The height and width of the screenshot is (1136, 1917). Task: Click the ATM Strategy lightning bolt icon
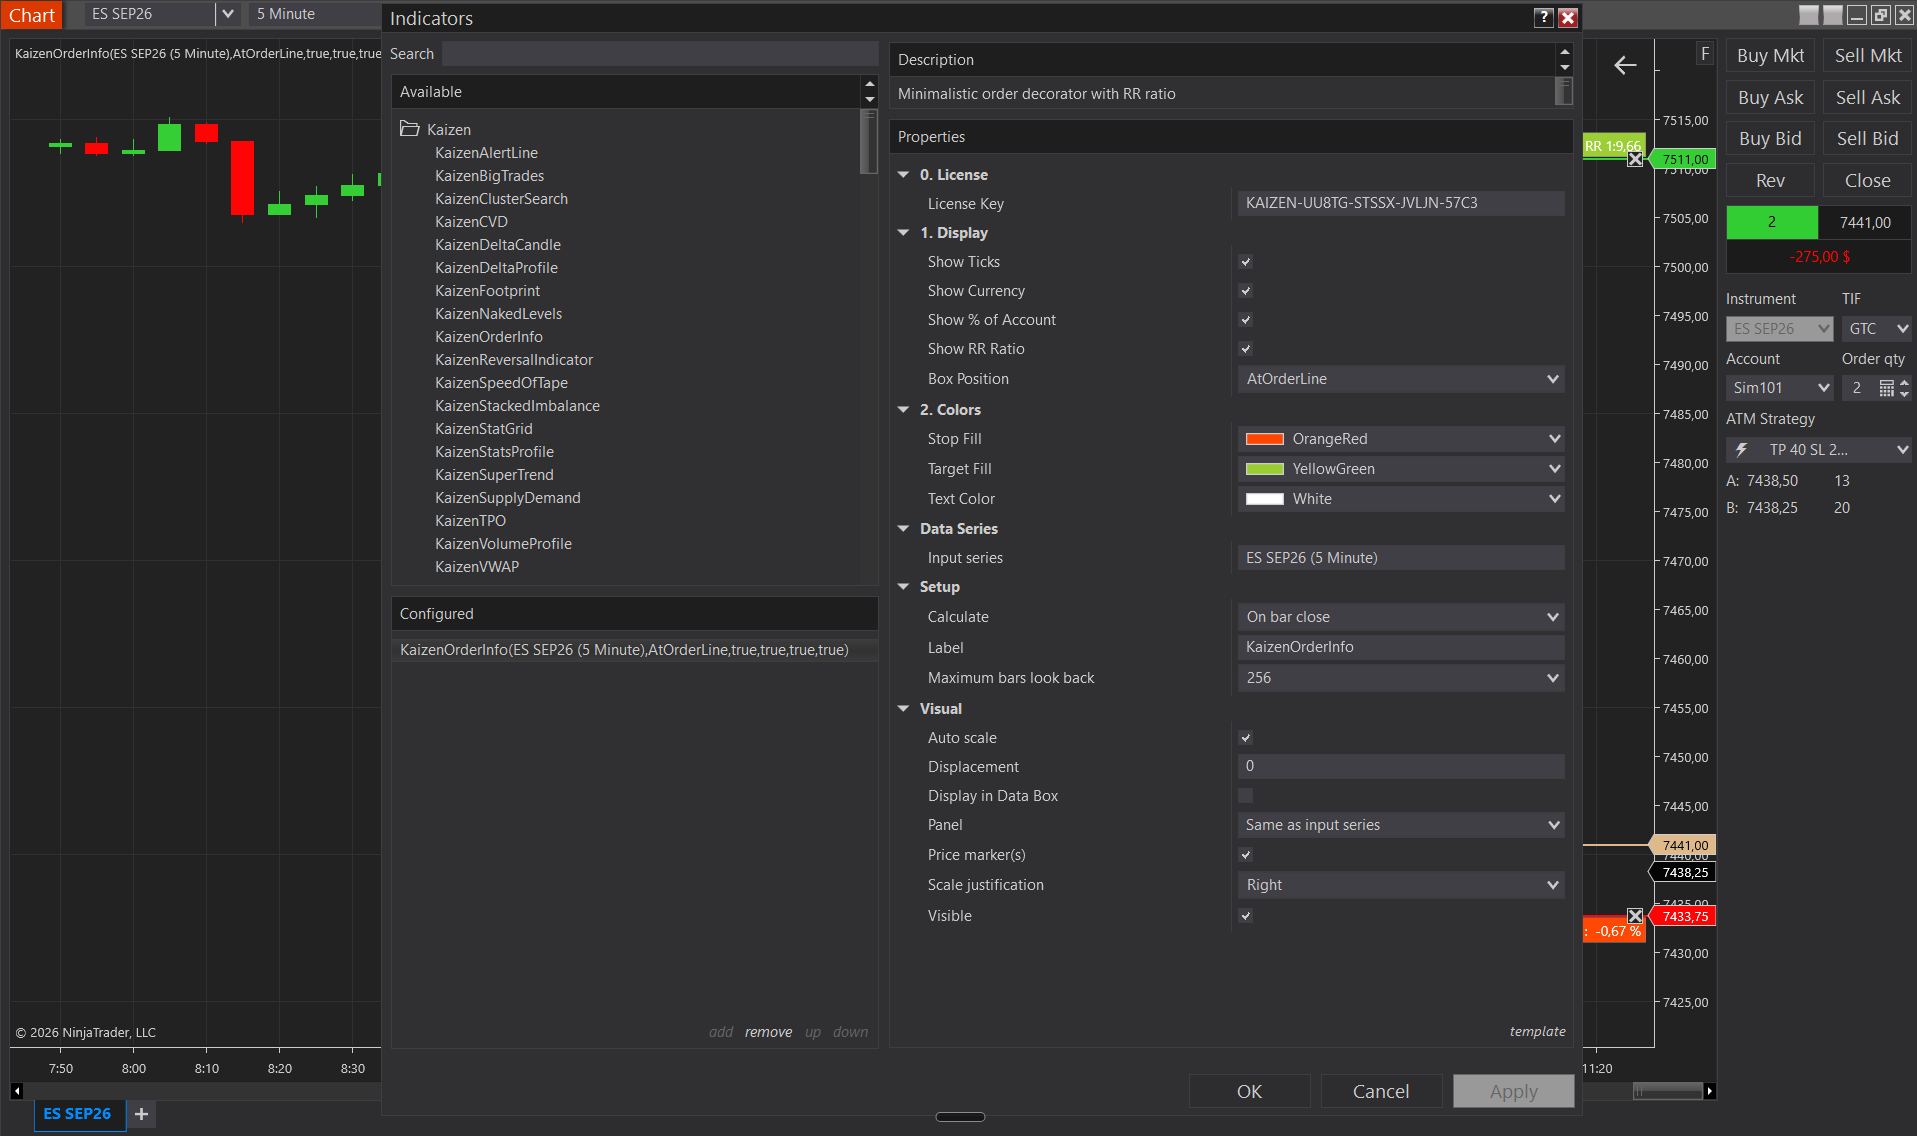coord(1742,450)
